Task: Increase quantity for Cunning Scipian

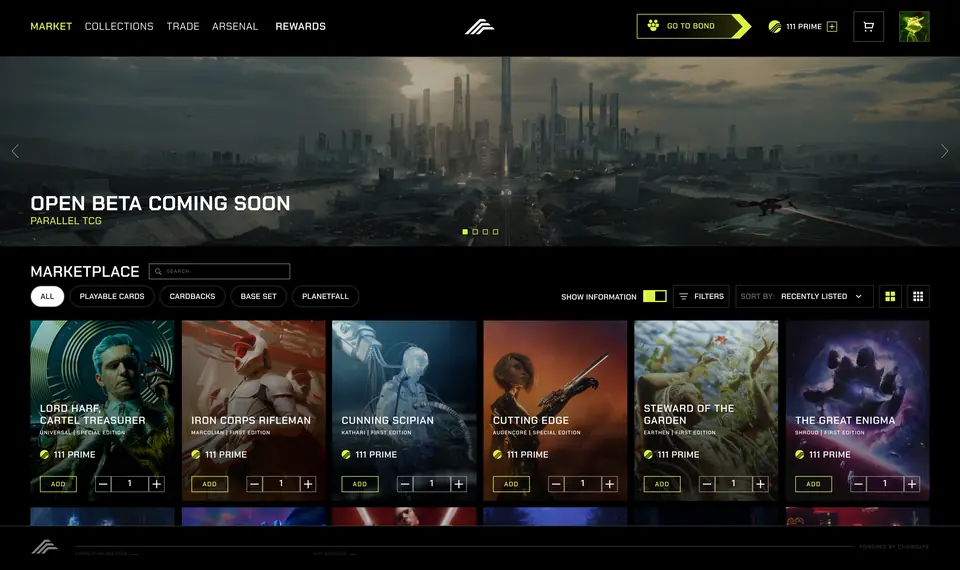Action: coord(459,484)
